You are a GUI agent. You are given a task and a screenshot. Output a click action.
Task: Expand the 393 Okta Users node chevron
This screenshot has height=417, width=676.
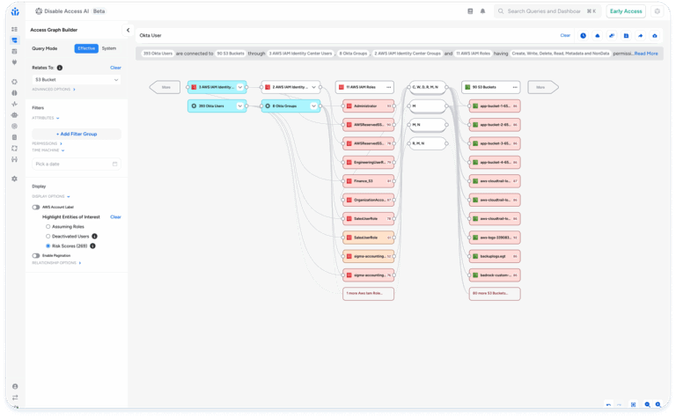240,106
